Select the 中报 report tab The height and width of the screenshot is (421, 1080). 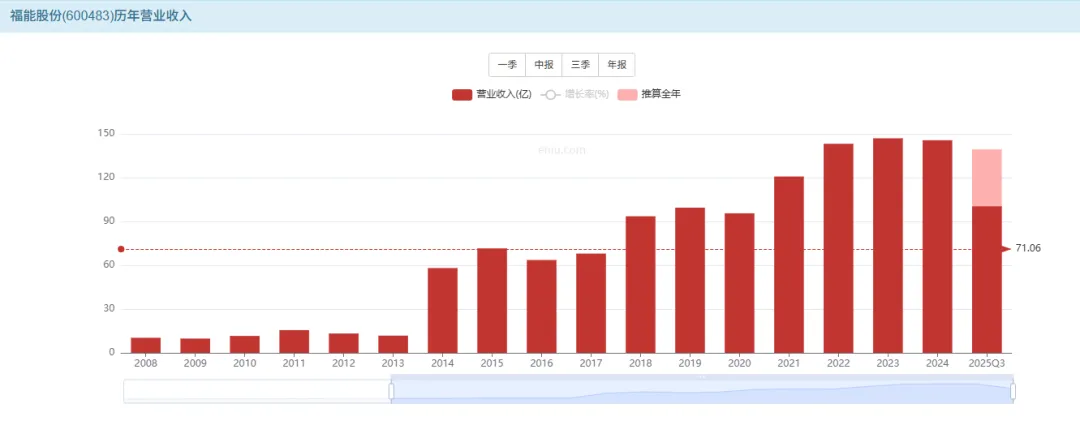point(543,65)
